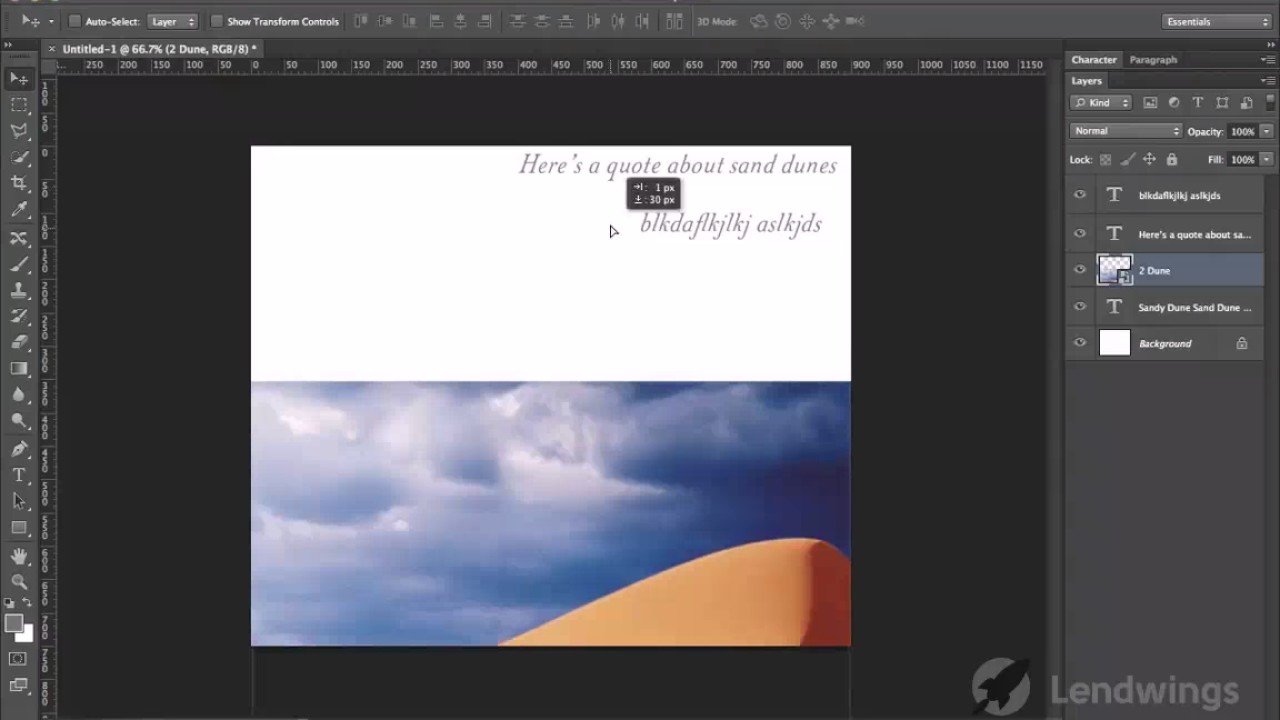Viewport: 1280px width, 720px height.
Task: Select the Rectangular Marquee tool
Action: pyautogui.click(x=19, y=104)
